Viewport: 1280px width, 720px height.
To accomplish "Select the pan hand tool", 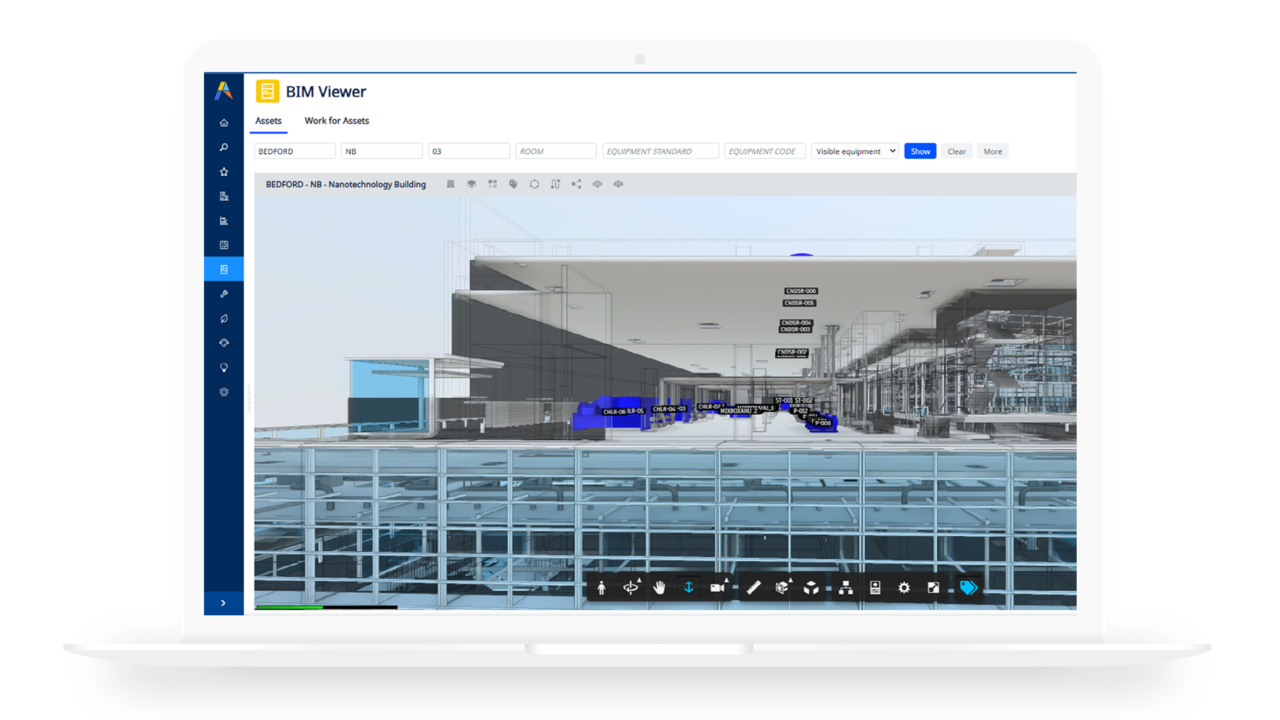I will (x=659, y=587).
